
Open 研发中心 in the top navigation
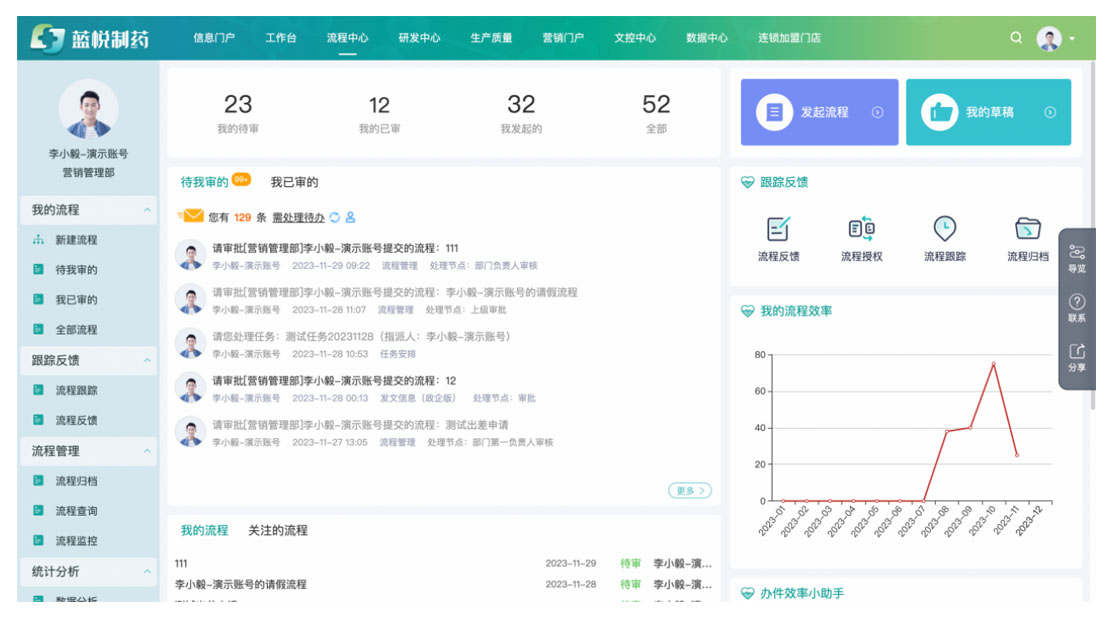click(x=419, y=38)
